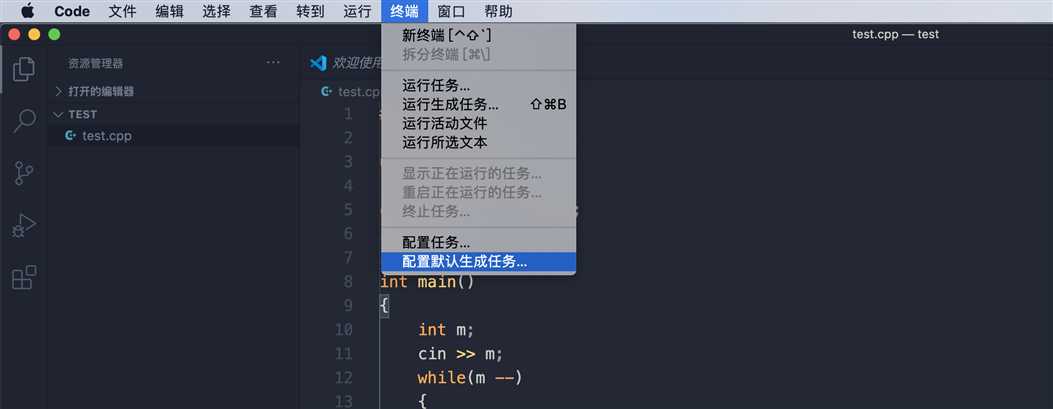Open the 文件 menu in menu bar
Image resolution: width=1053 pixels, height=409 pixels.
(122, 11)
